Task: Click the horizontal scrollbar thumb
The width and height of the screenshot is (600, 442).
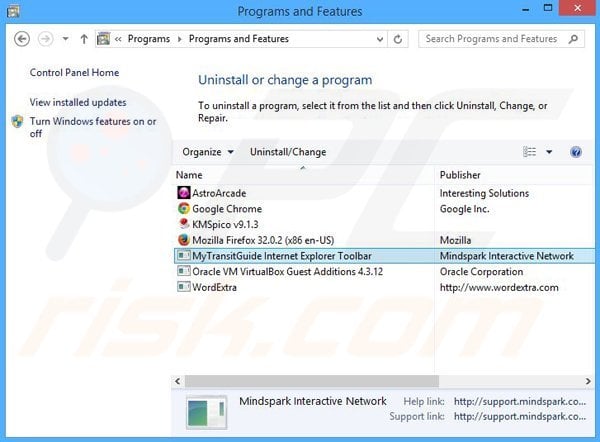Action: point(312,381)
